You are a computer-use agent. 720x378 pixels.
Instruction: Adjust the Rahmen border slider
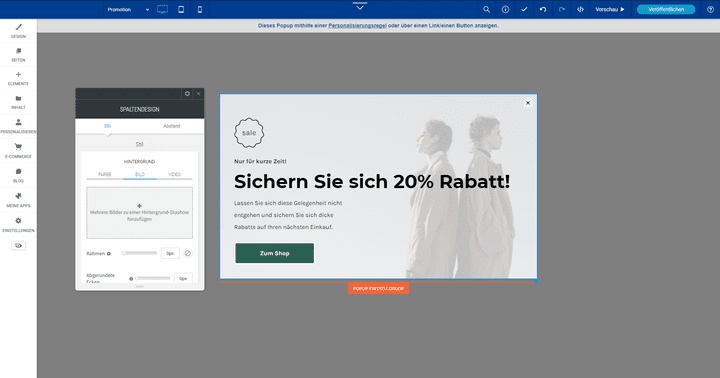[x=139, y=253]
